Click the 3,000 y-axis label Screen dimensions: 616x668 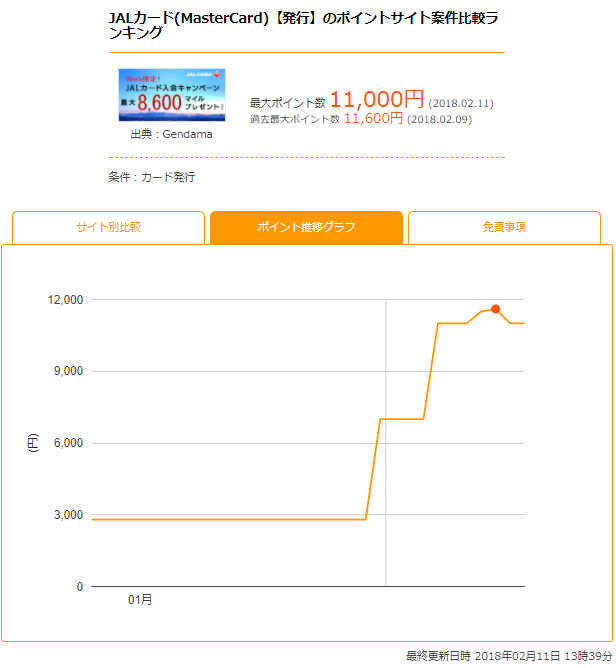pos(68,515)
